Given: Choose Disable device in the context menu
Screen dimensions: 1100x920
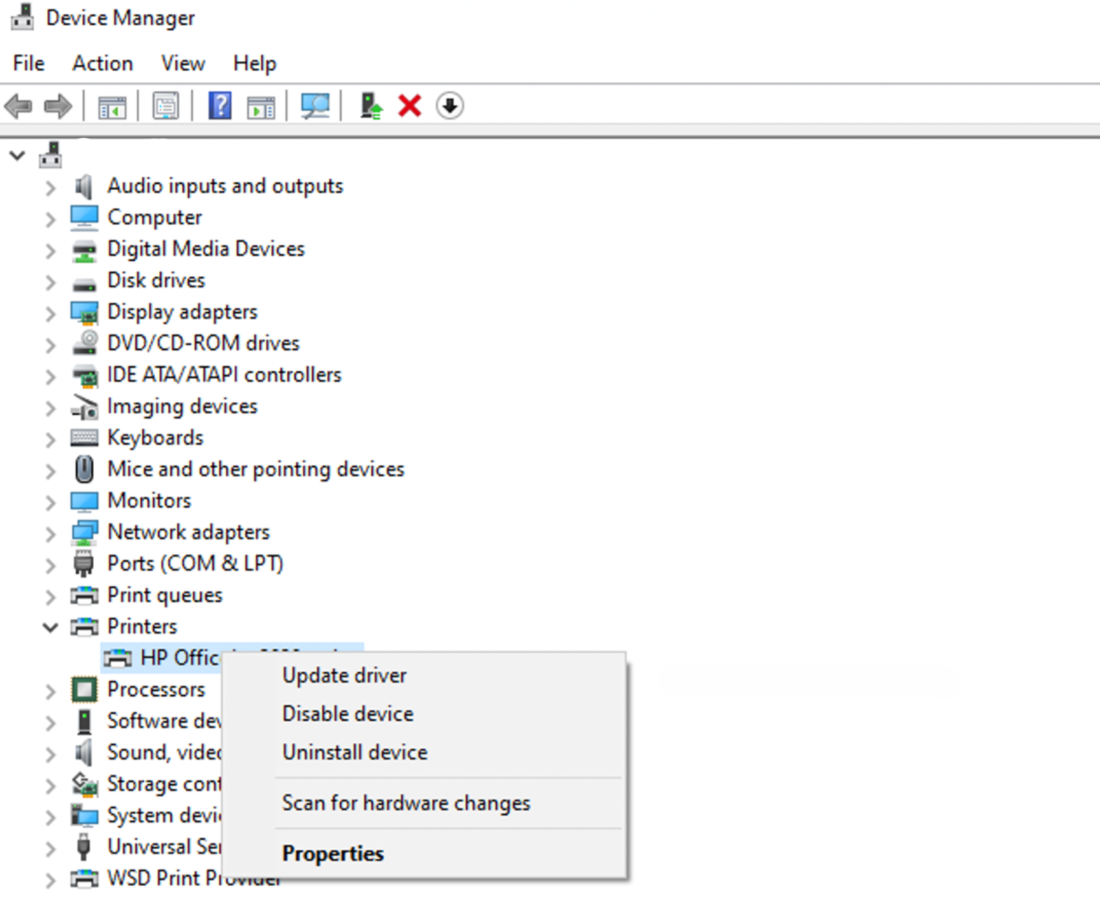Looking at the screenshot, I should (347, 713).
